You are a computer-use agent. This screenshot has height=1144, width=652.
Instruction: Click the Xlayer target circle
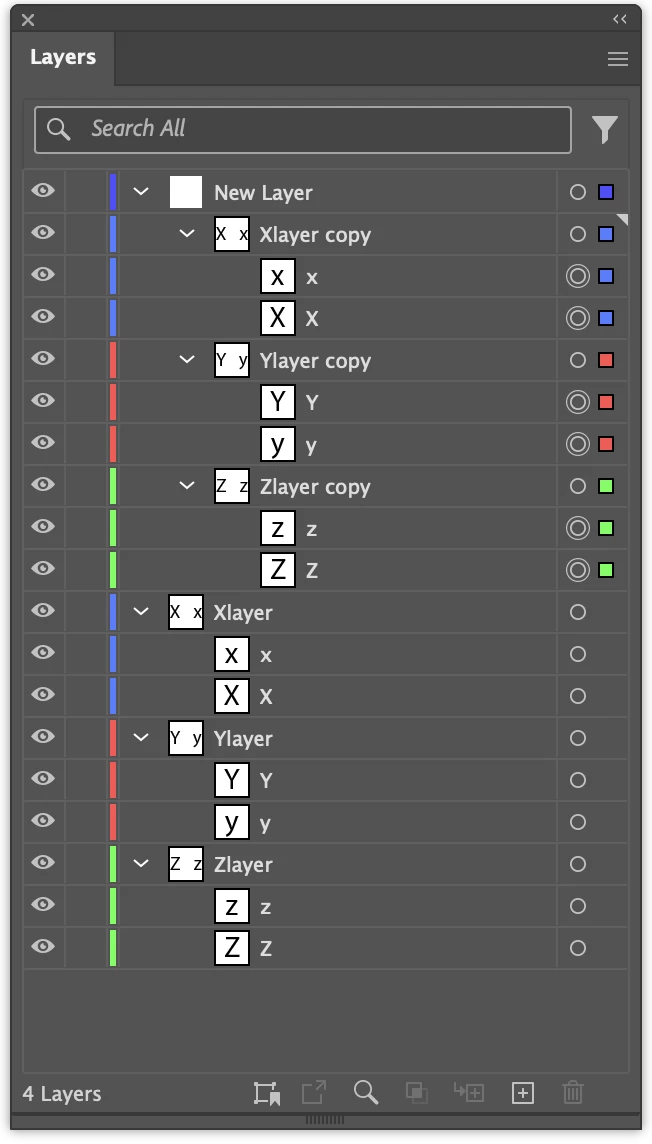[578, 612]
